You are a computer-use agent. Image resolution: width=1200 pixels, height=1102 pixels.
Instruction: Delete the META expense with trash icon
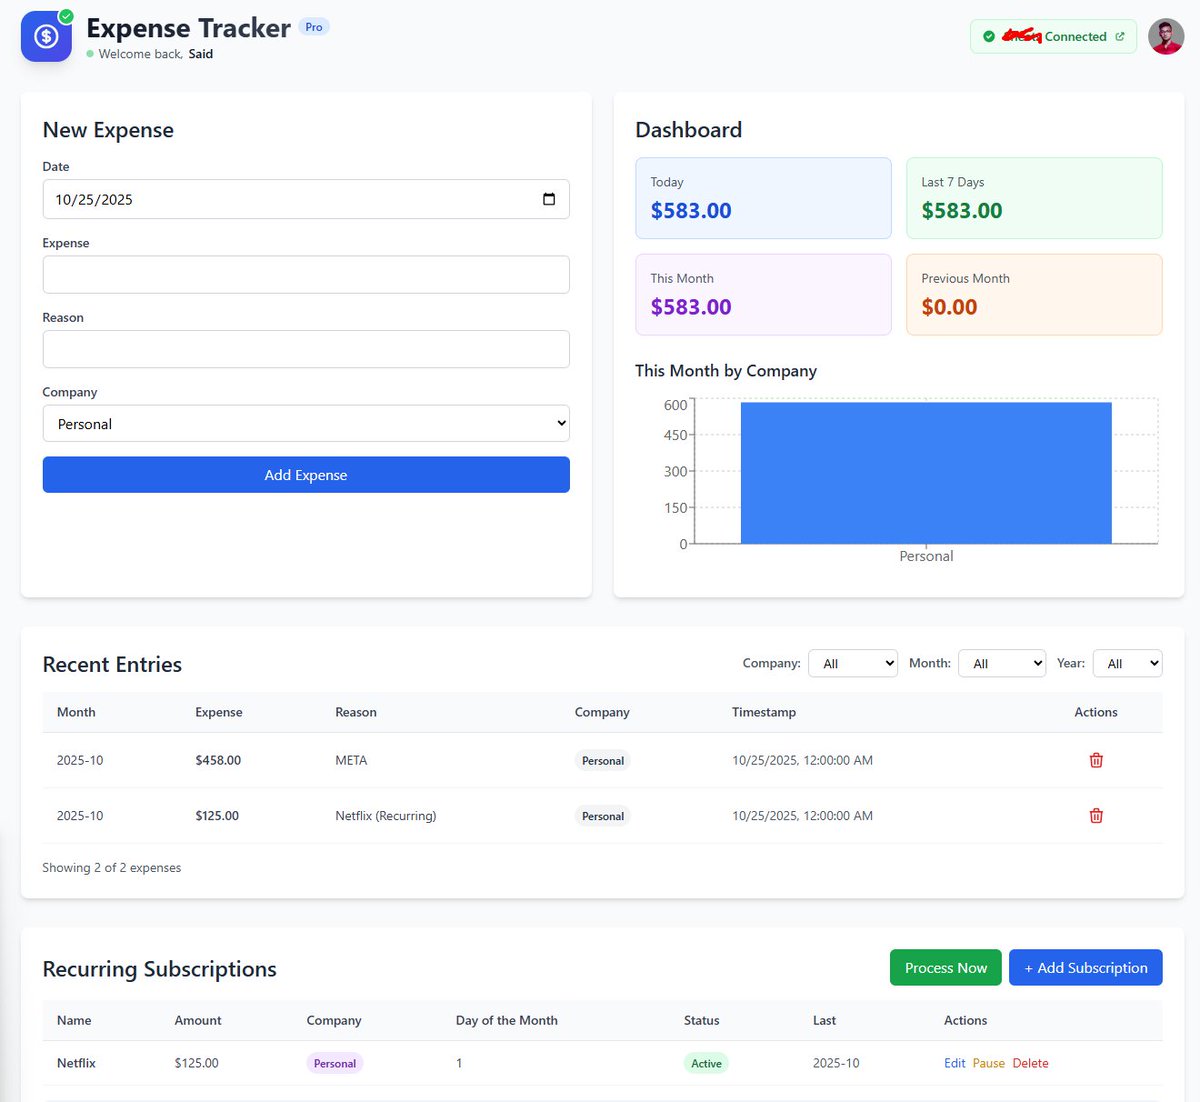(x=1096, y=760)
